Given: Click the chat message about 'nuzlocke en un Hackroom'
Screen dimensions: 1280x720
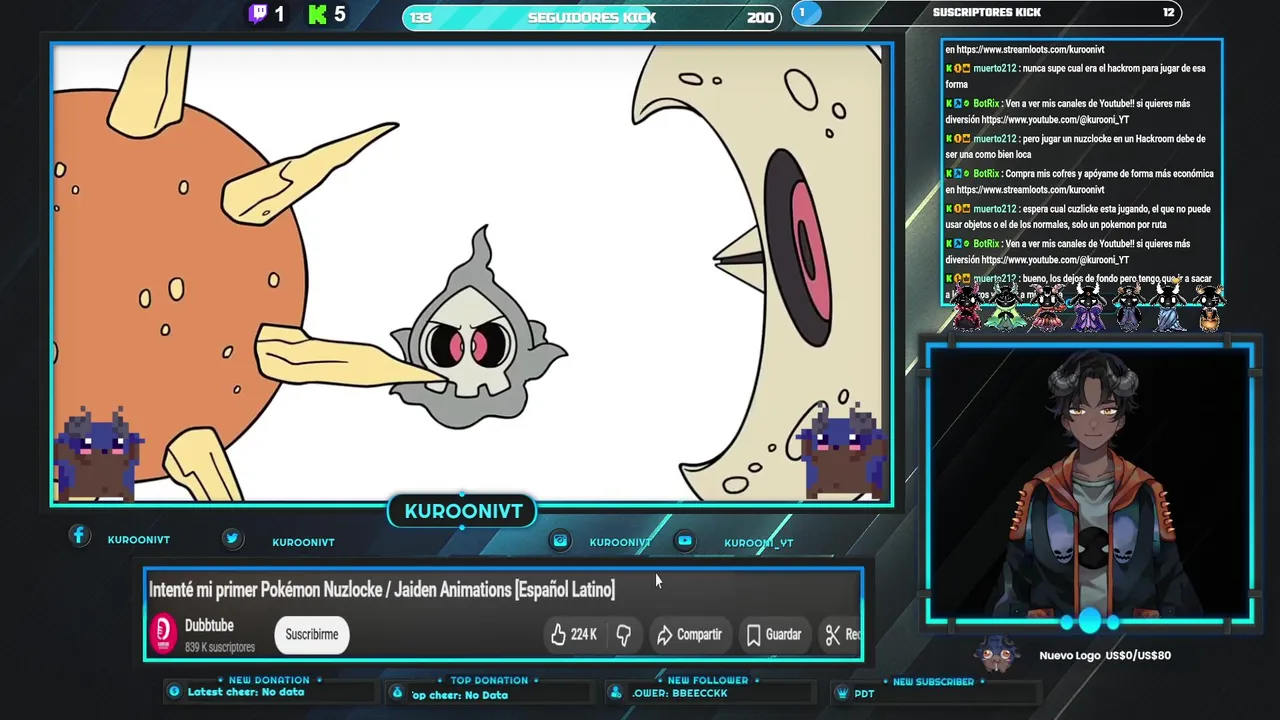Looking at the screenshot, I should click(x=1077, y=146).
